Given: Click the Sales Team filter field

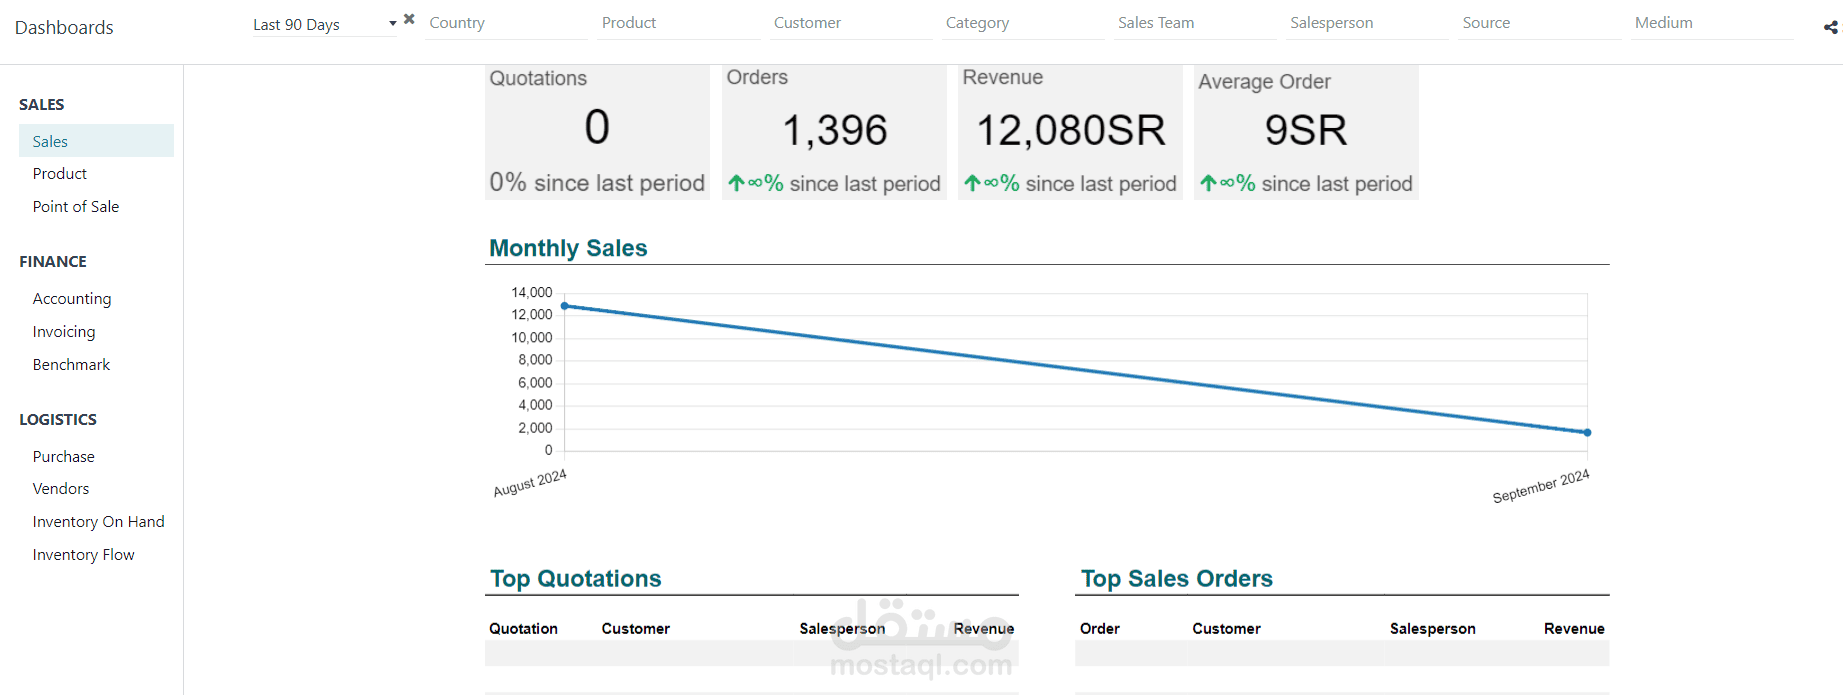Looking at the screenshot, I should (1195, 23).
